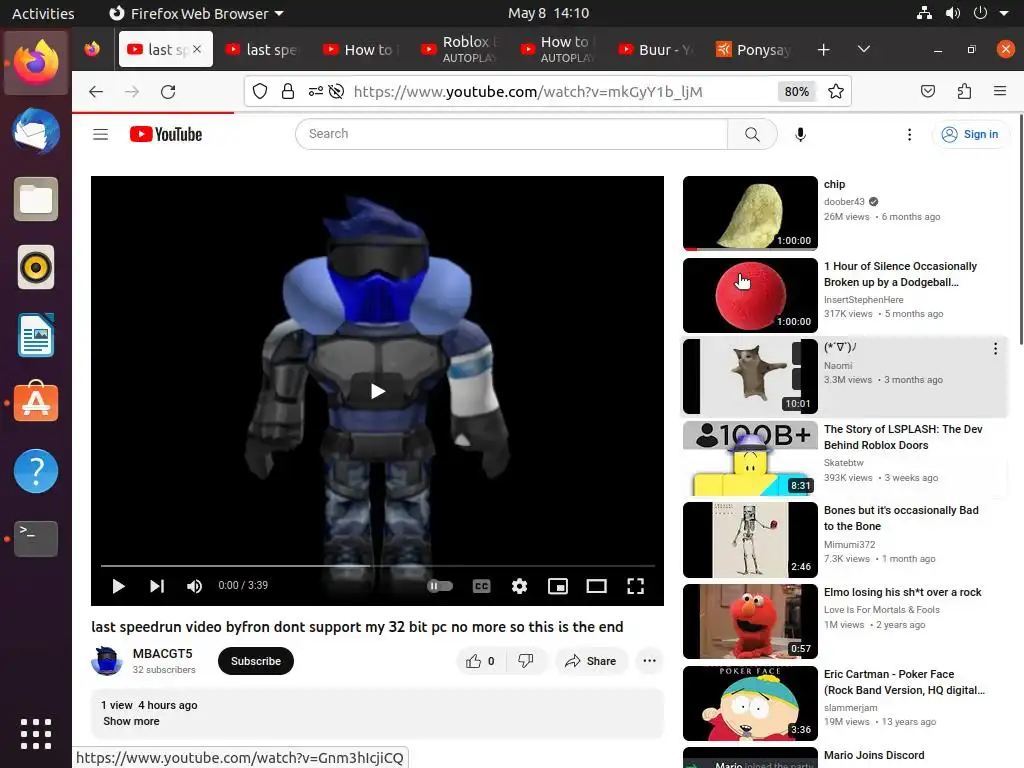Enter full screen mode
Screen dimensions: 1024x768
pos(635,586)
